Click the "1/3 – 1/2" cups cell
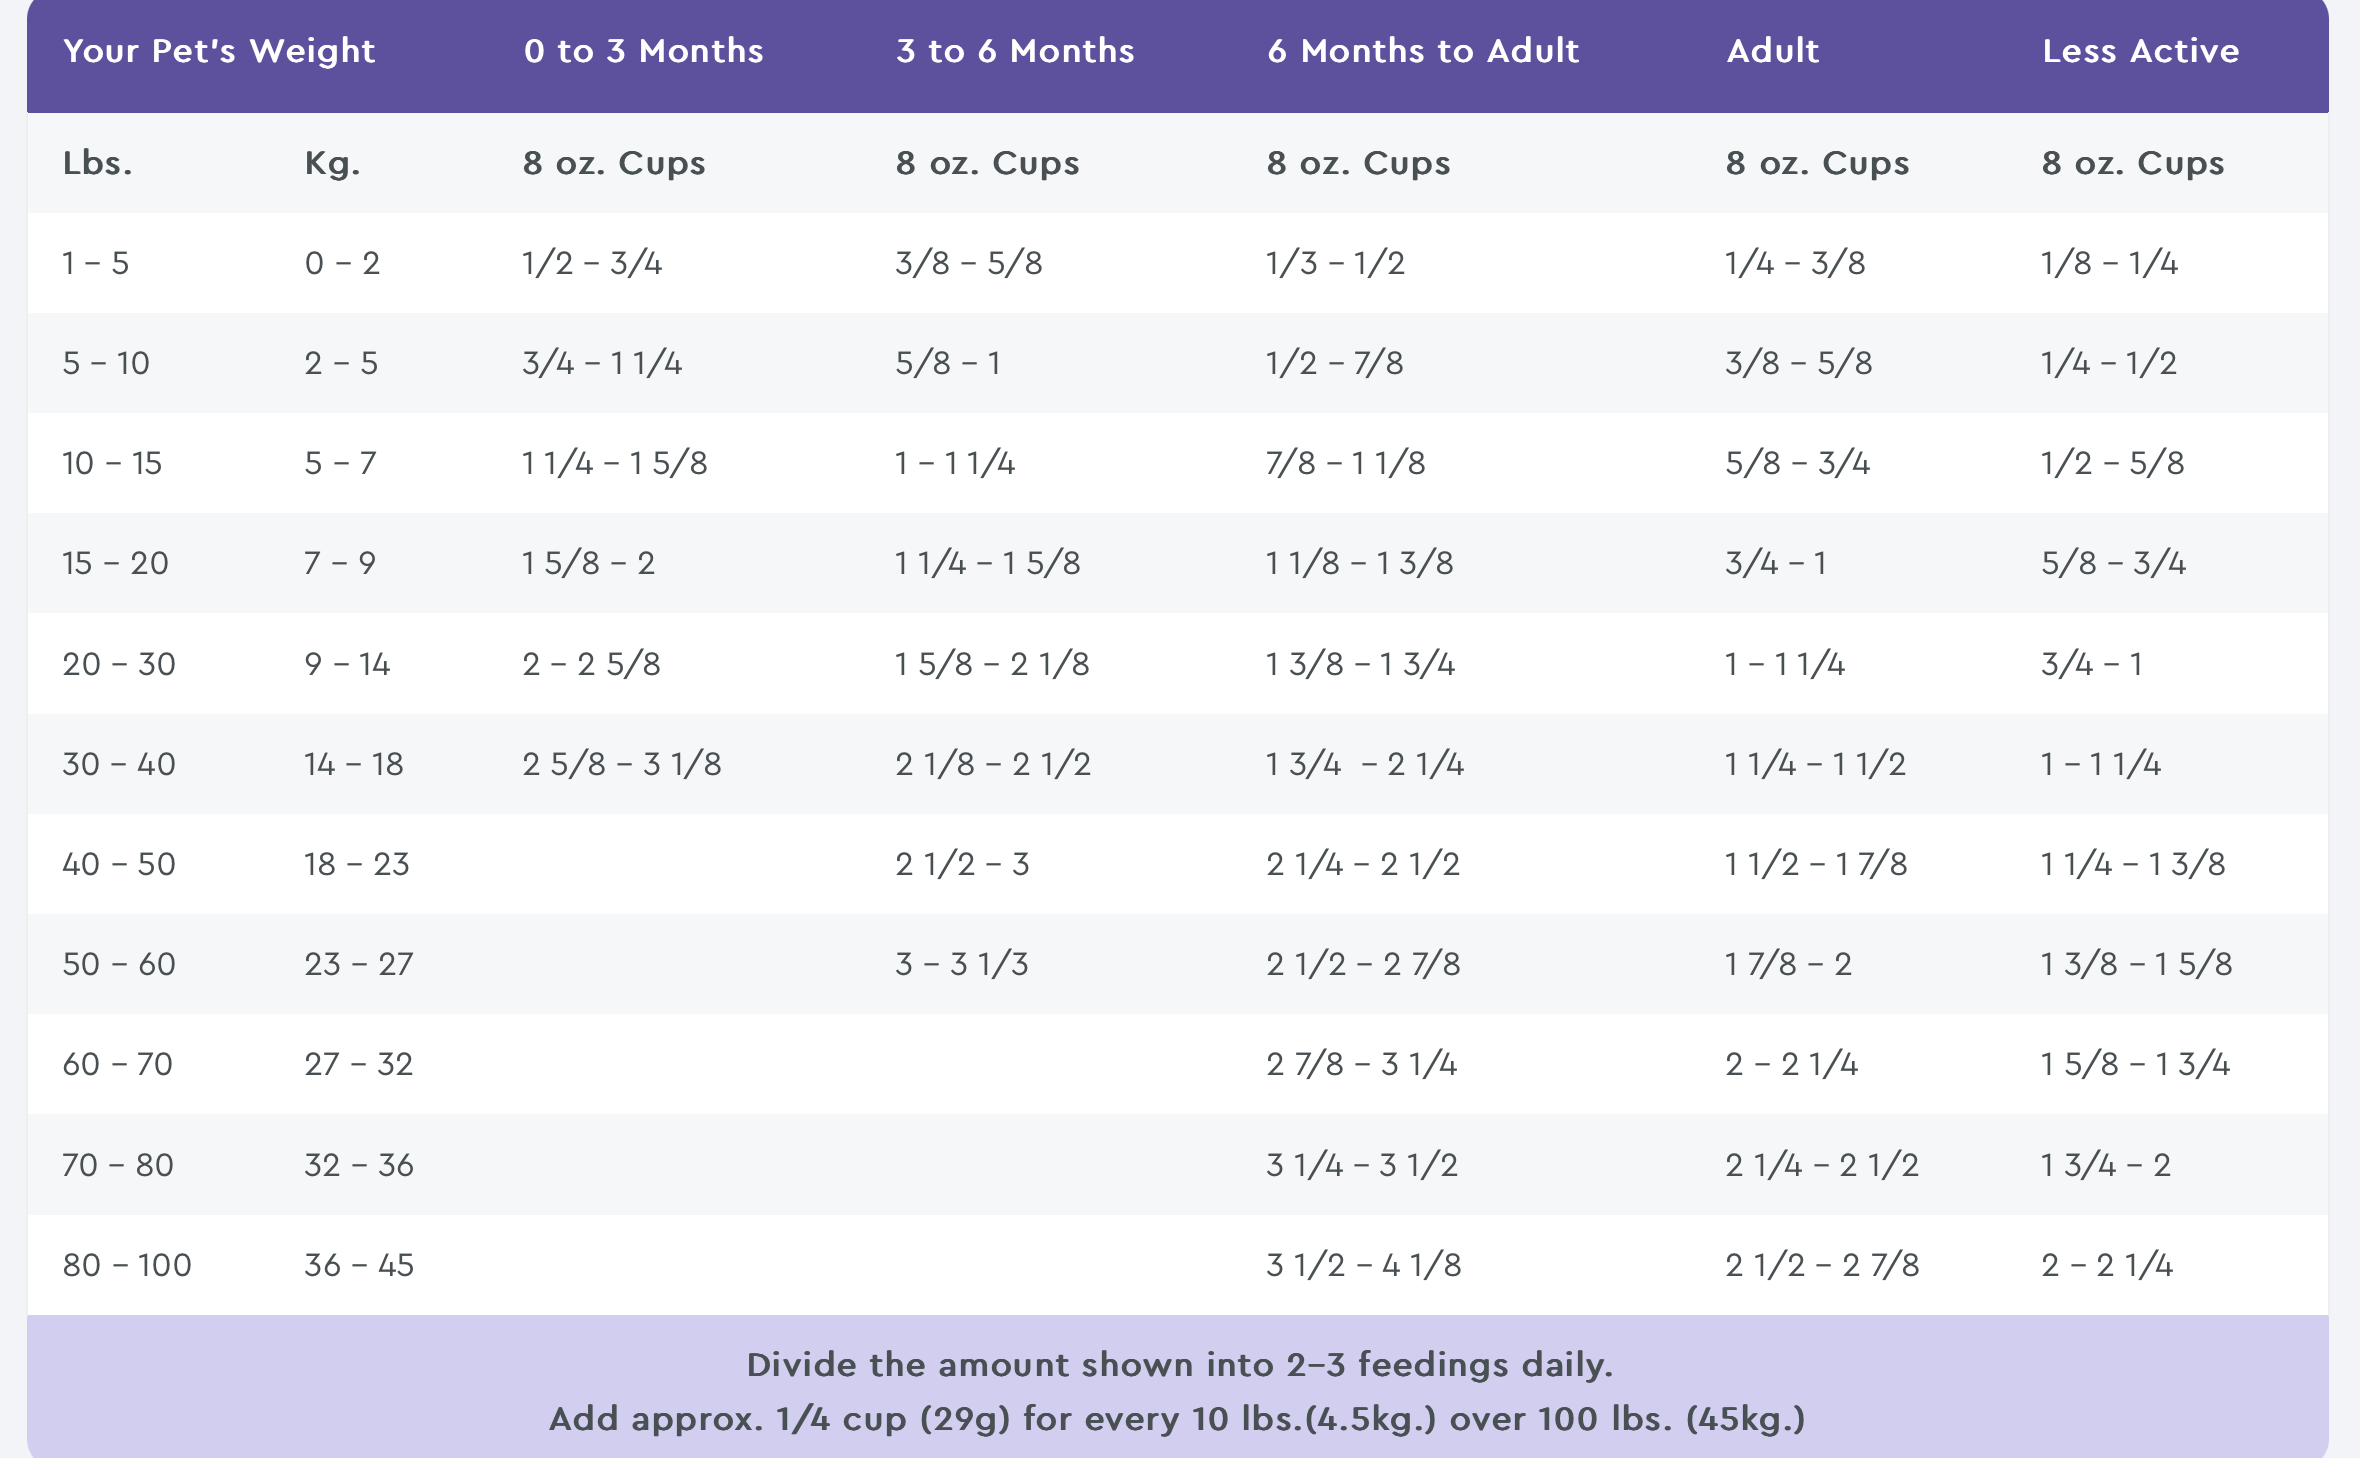Screen dimensions: 2360x1458 tap(1335, 263)
